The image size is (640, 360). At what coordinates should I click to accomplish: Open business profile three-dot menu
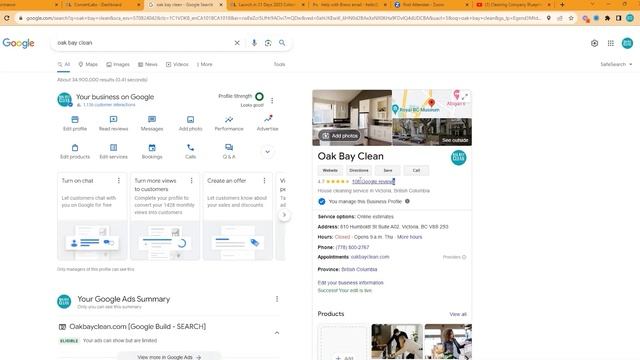pos(272,100)
